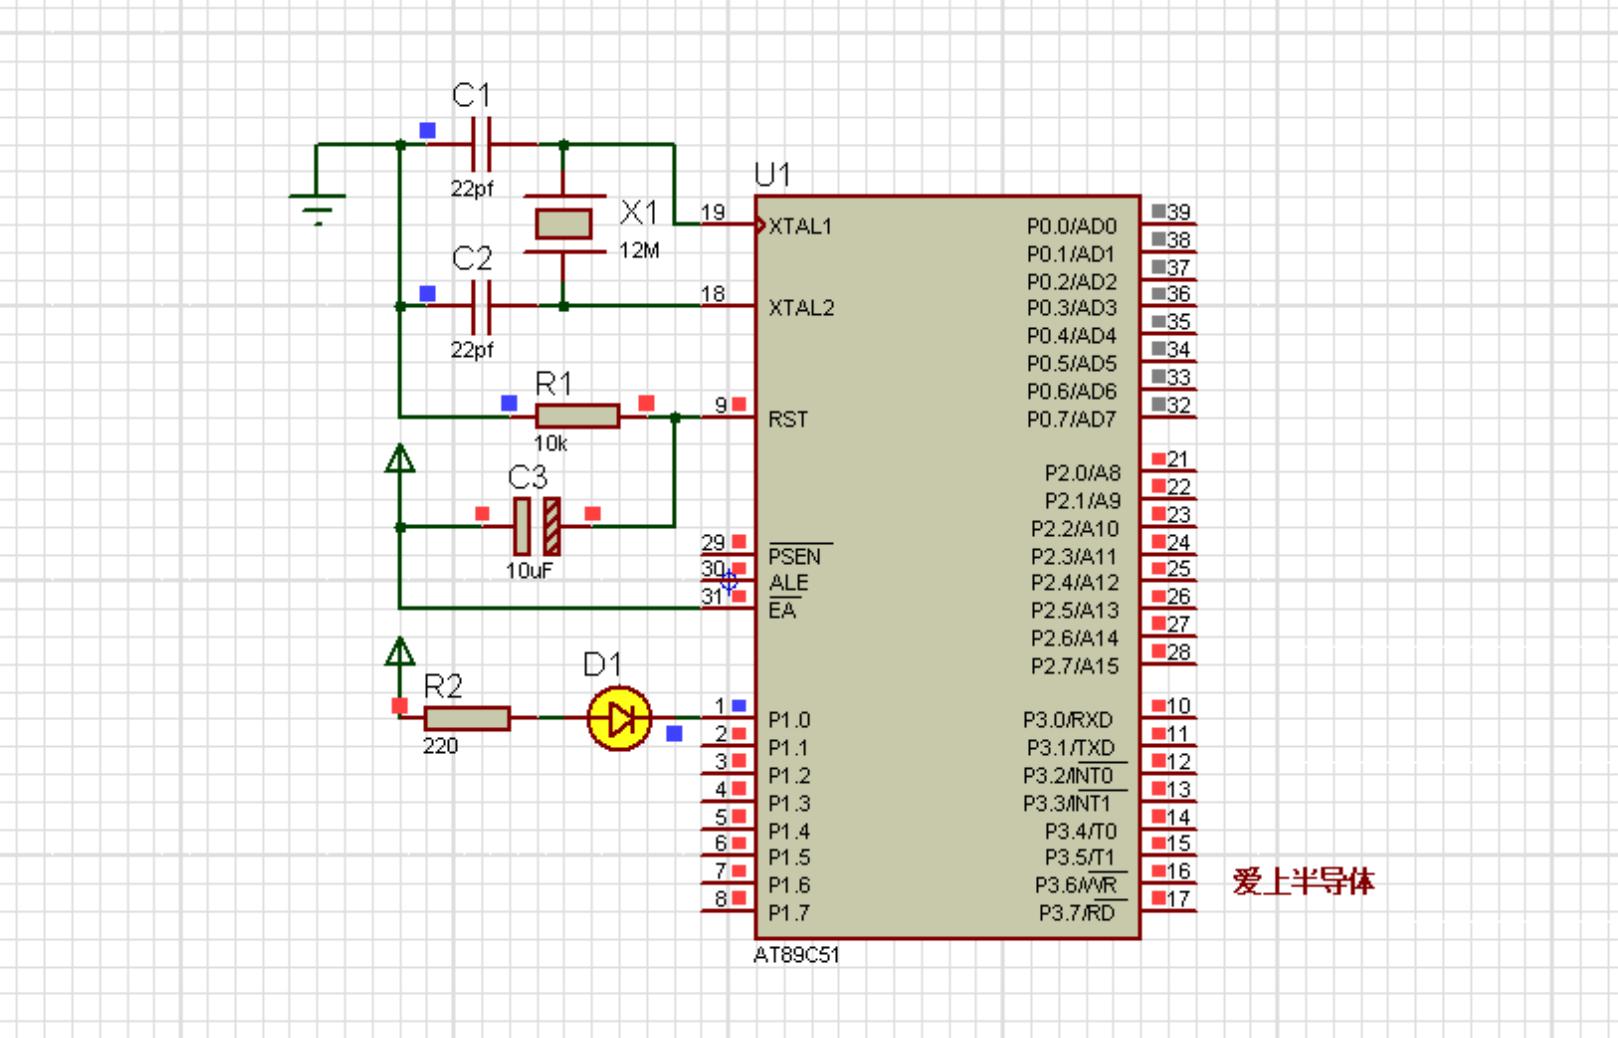Select the C3 electrolytic capacitor symbol

click(x=537, y=526)
